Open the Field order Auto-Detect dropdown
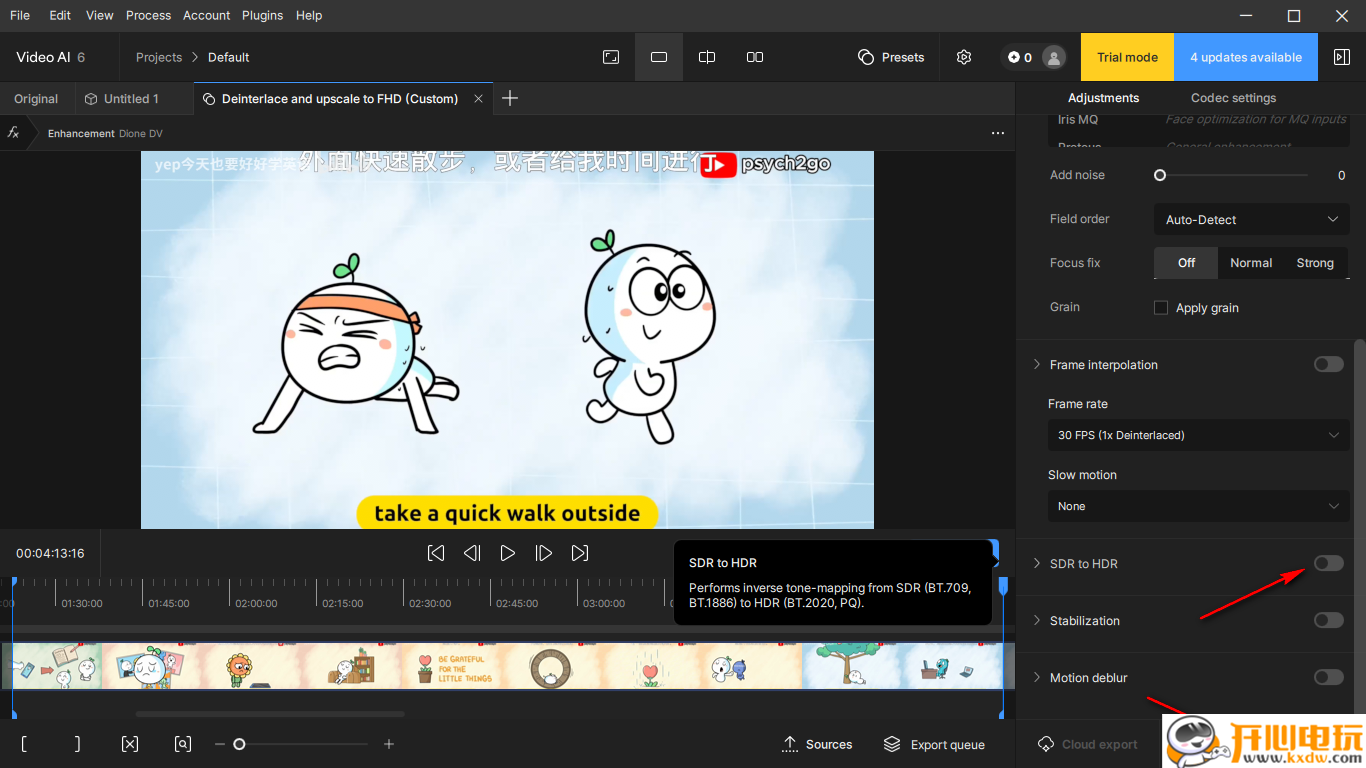The image size is (1366, 768). point(1251,220)
